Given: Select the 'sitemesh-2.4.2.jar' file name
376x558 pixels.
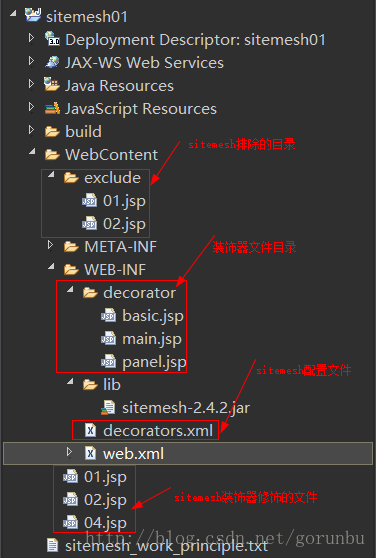Looking at the screenshot, I should click(x=186, y=408).
